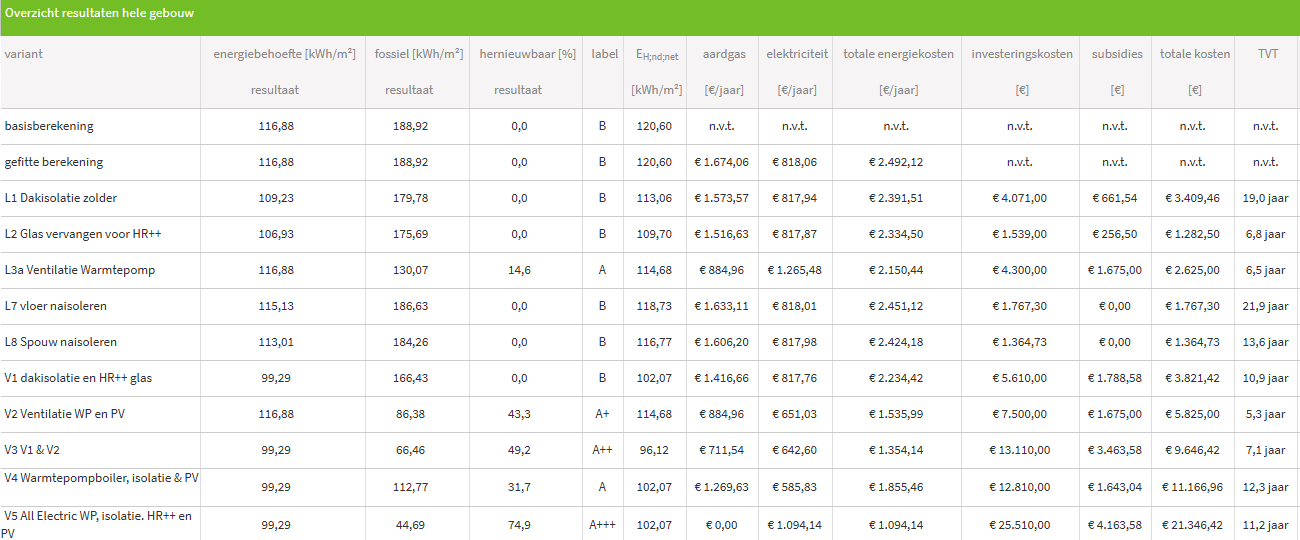Click the € 3.463,58 subsidies cell

[1117, 450]
